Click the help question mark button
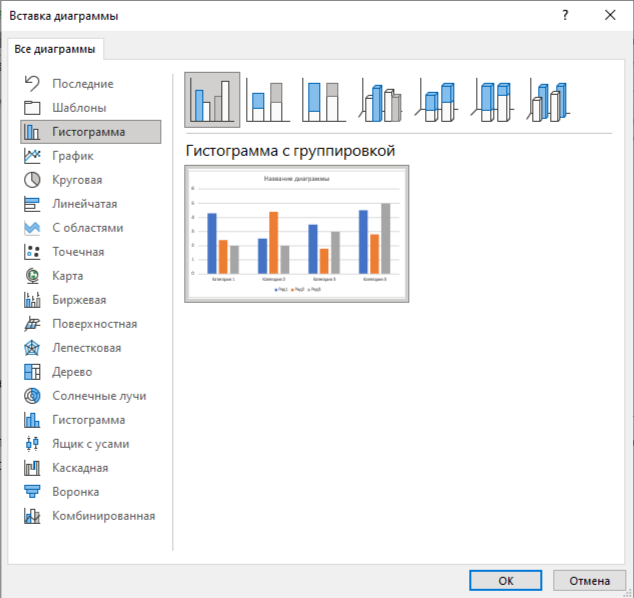 click(565, 15)
